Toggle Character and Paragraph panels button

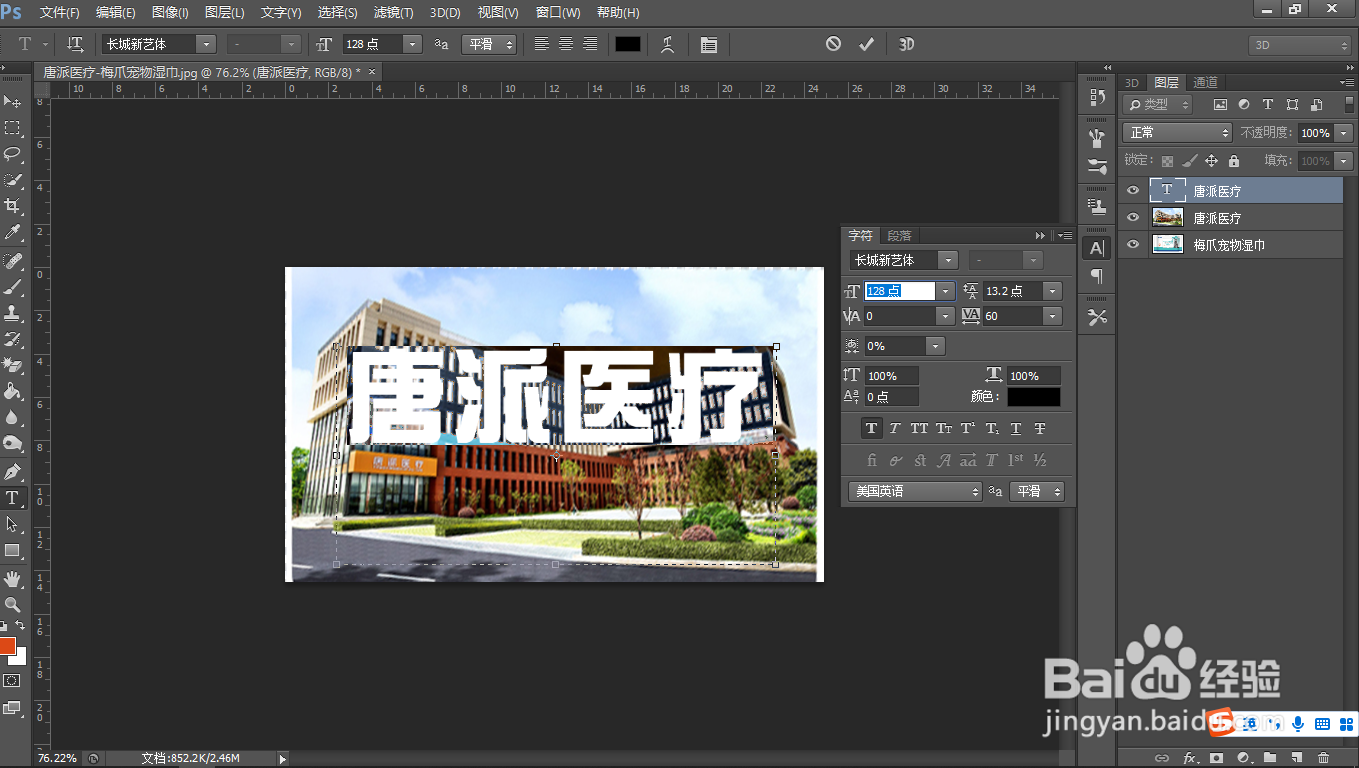708,44
